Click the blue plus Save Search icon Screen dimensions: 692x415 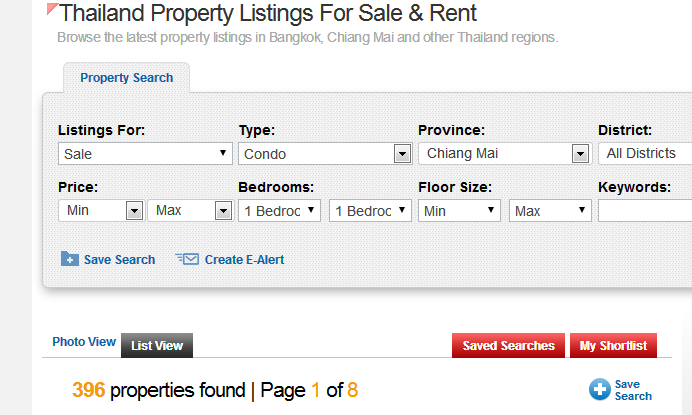600,389
